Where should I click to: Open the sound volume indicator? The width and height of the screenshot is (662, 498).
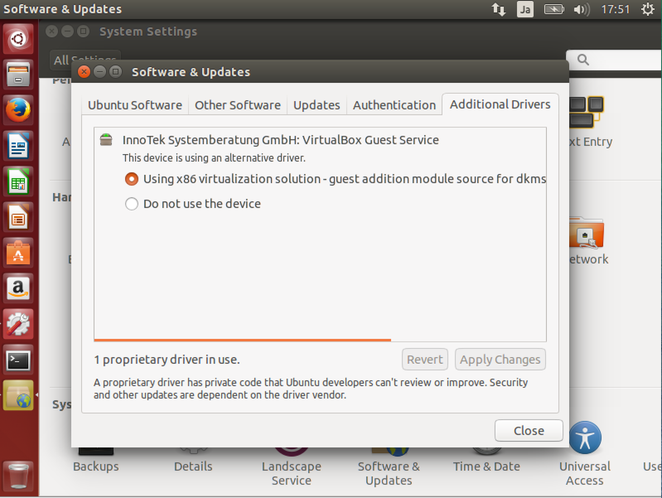pyautogui.click(x=581, y=9)
